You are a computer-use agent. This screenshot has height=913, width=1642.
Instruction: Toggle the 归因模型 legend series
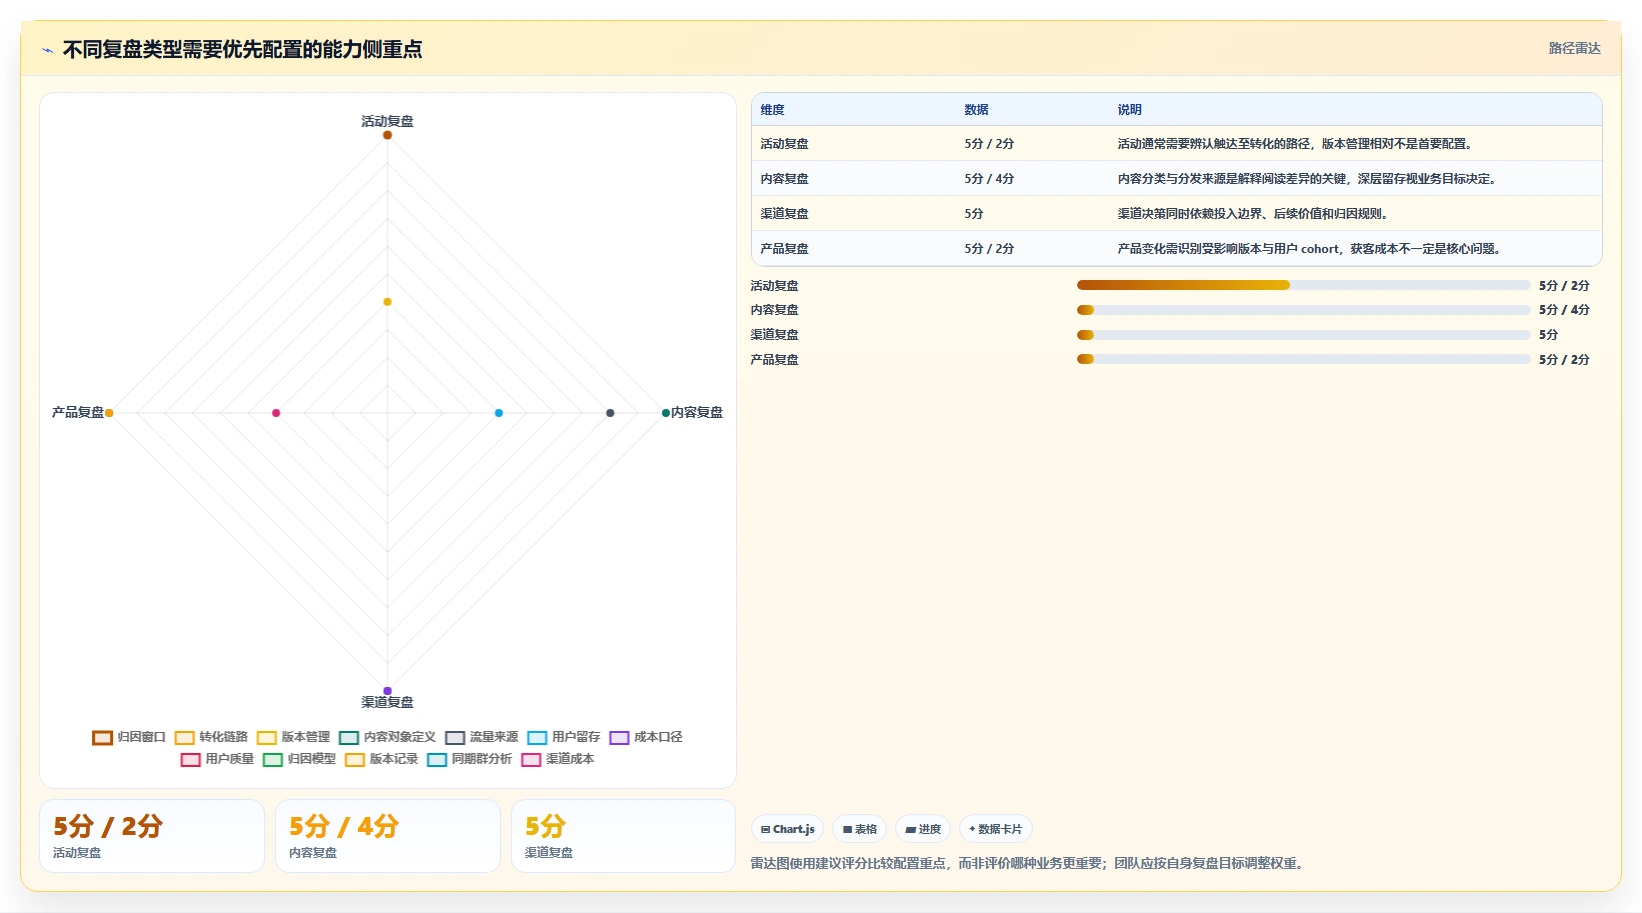point(299,759)
